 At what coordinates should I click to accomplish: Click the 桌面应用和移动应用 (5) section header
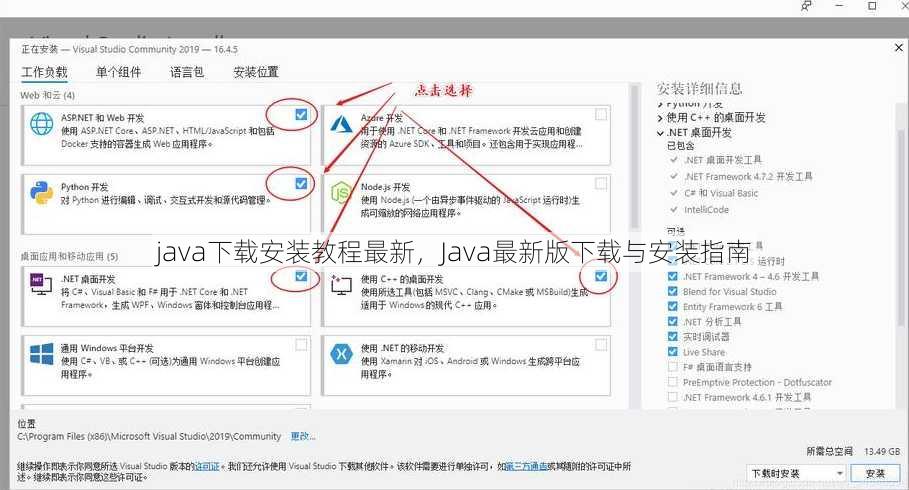(x=69, y=256)
